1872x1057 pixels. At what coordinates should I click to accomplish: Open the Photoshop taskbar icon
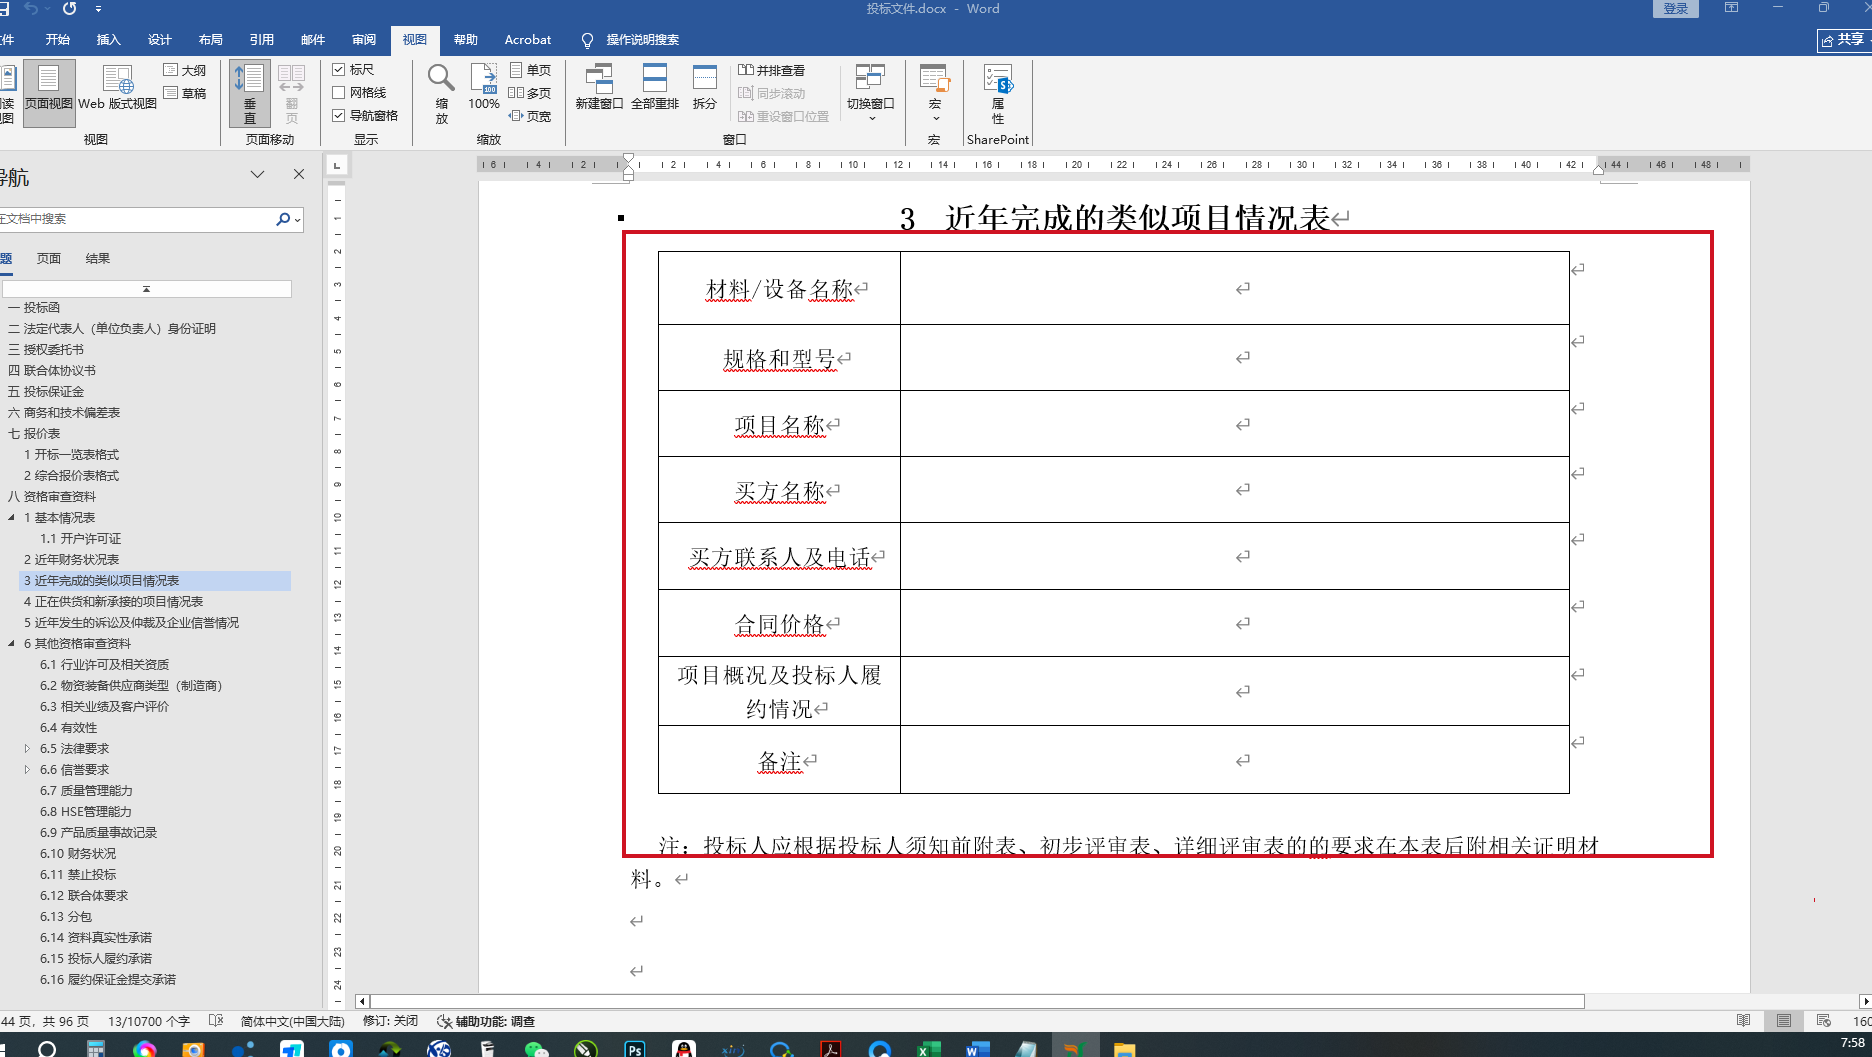coord(635,1048)
